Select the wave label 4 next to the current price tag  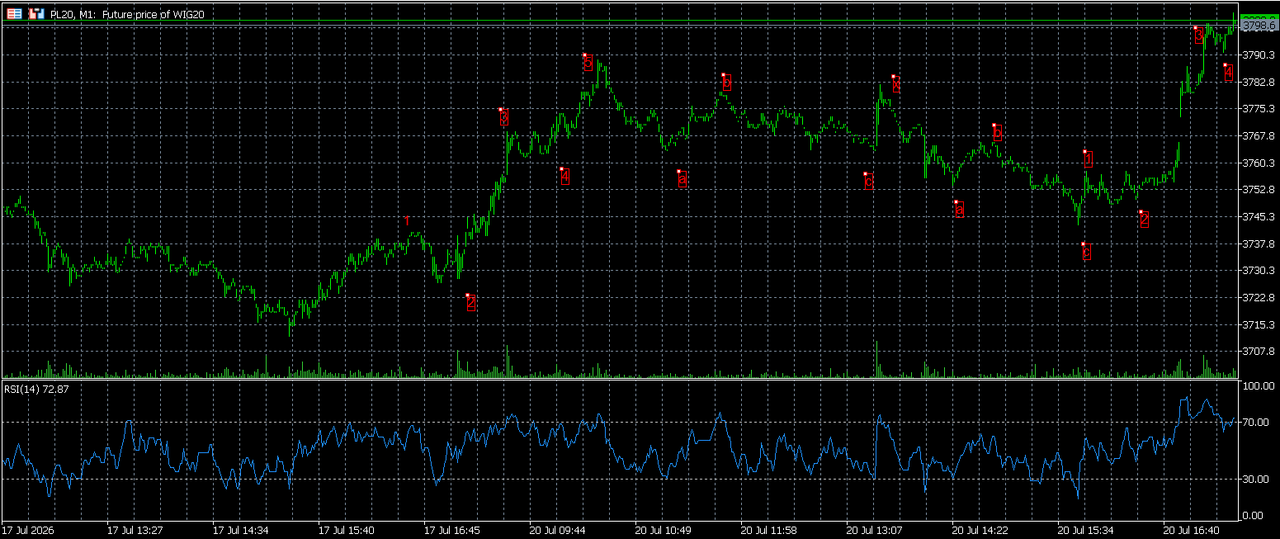(x=1228, y=73)
